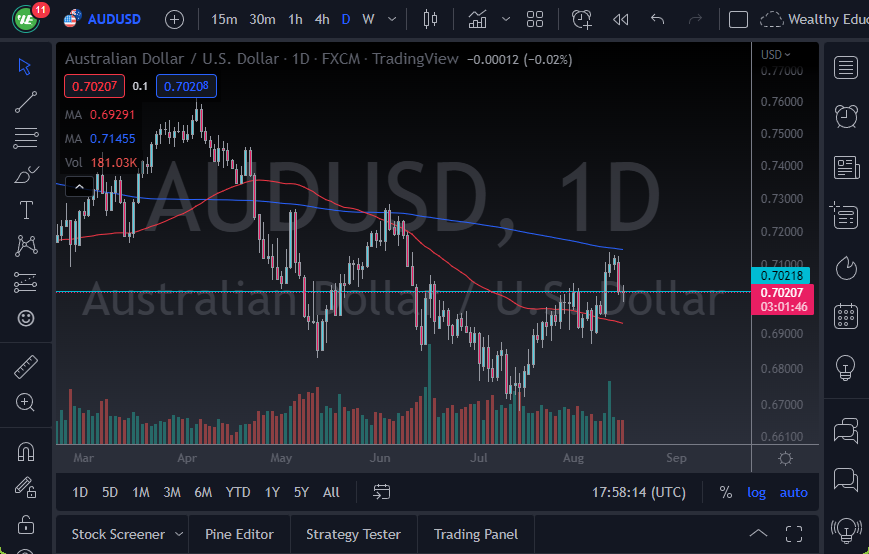The image size is (869, 554).
Task: Open the USD currency dropdown
Action: pos(775,55)
